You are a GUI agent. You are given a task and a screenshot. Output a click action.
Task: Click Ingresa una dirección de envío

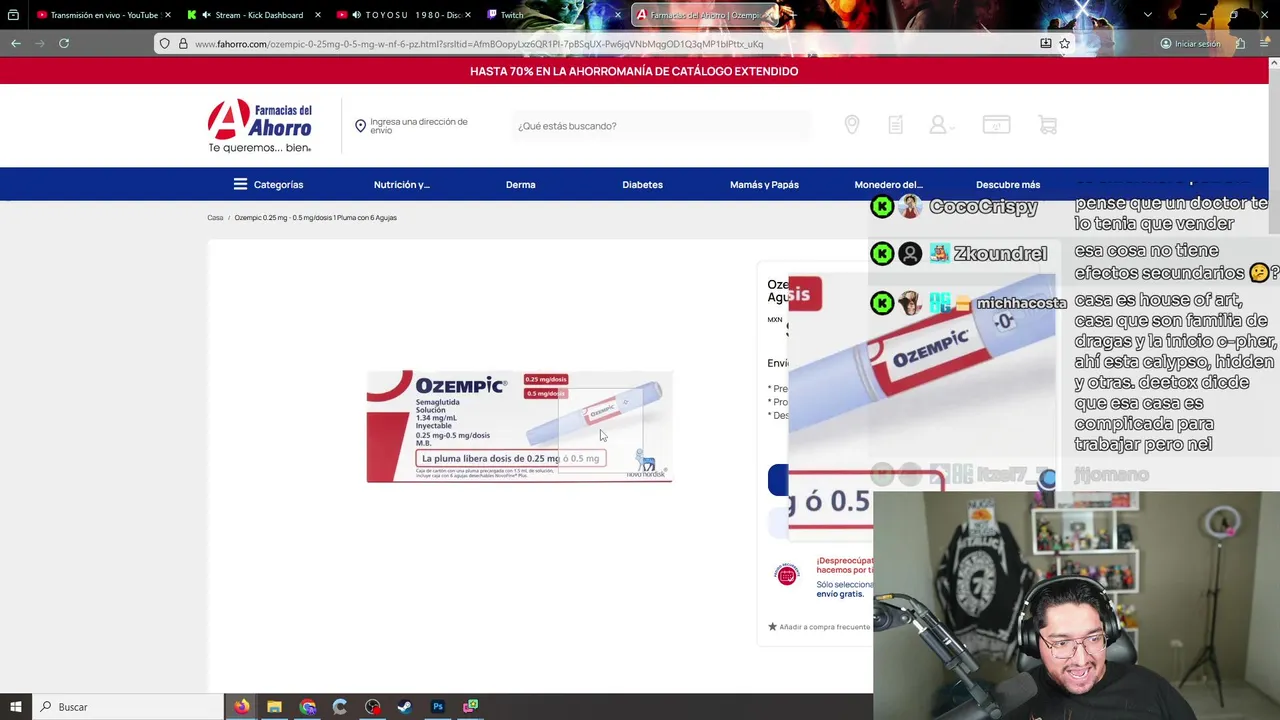click(419, 126)
